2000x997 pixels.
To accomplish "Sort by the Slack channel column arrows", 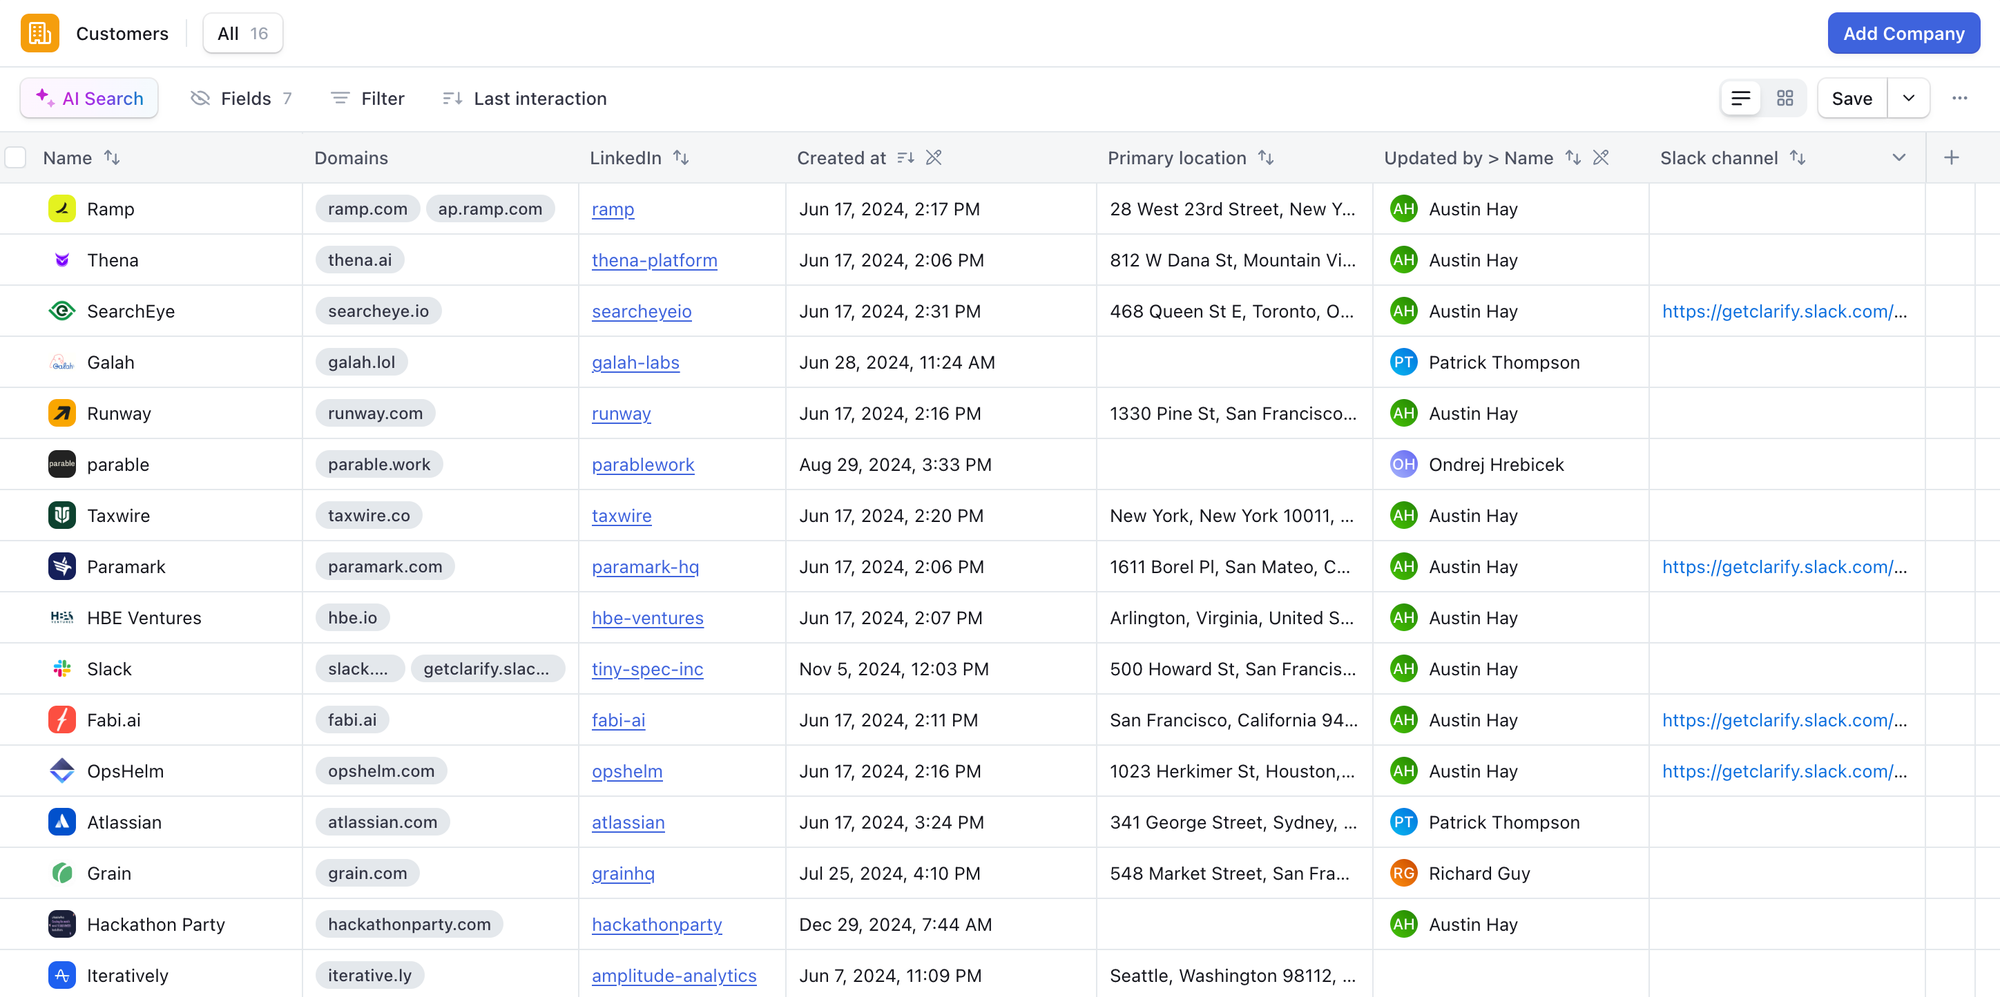I will 1798,158.
